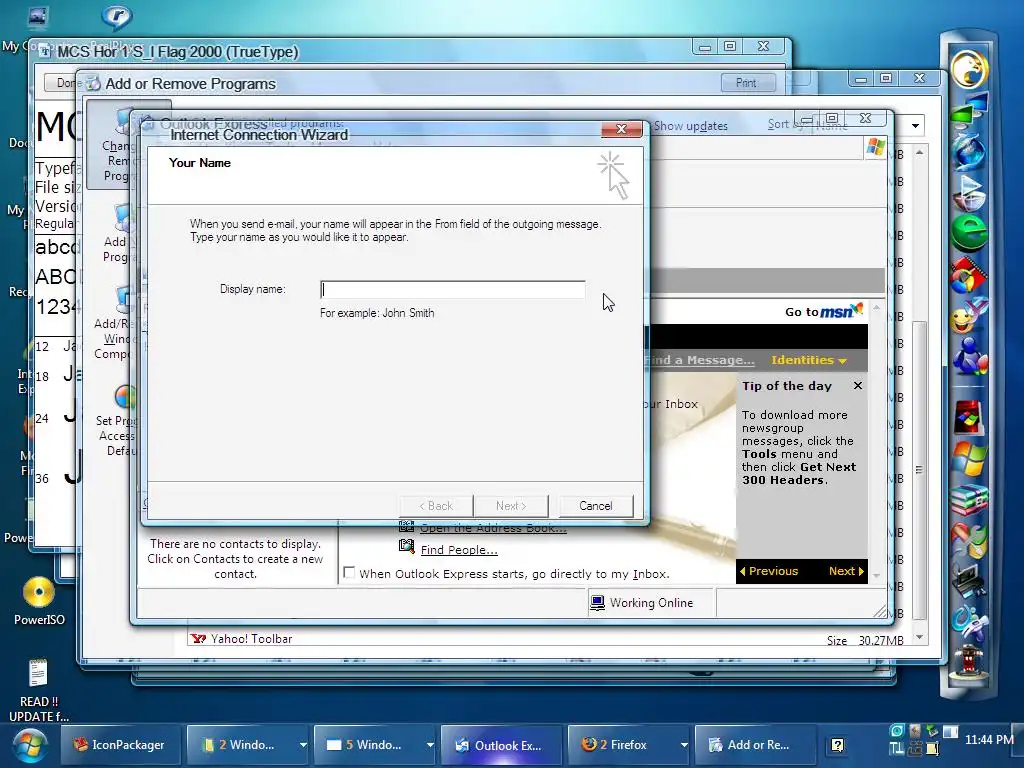Click the computer hardware icon in the dock
The image size is (1024, 768).
click(x=969, y=580)
